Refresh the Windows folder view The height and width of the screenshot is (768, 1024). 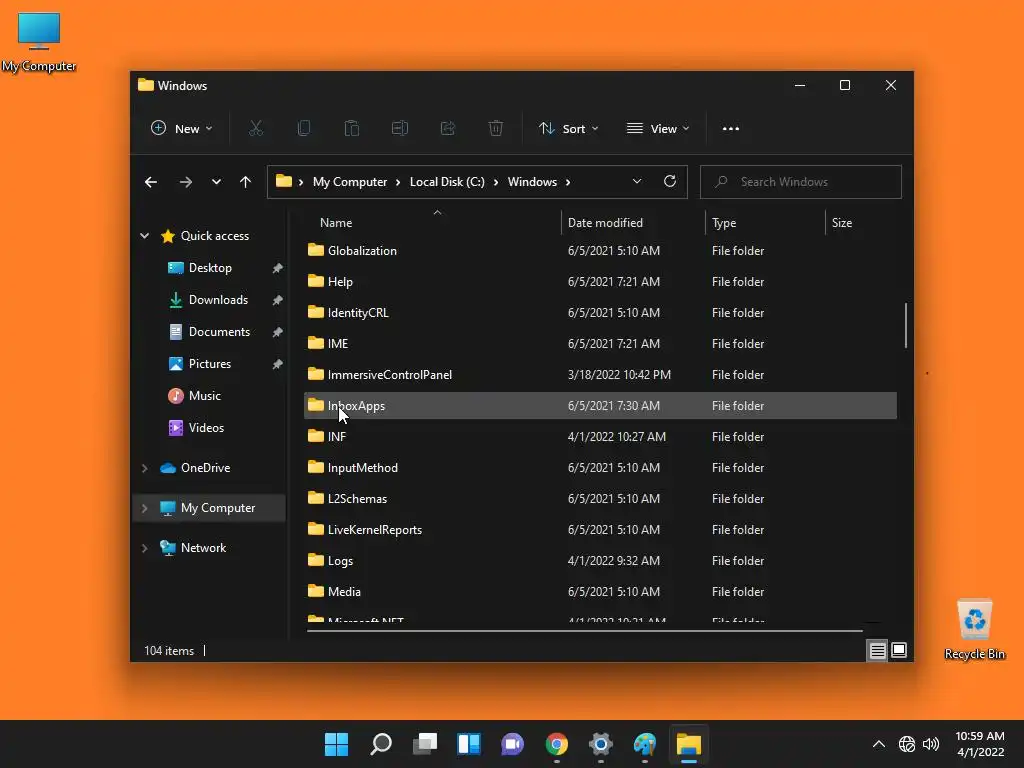tap(670, 182)
